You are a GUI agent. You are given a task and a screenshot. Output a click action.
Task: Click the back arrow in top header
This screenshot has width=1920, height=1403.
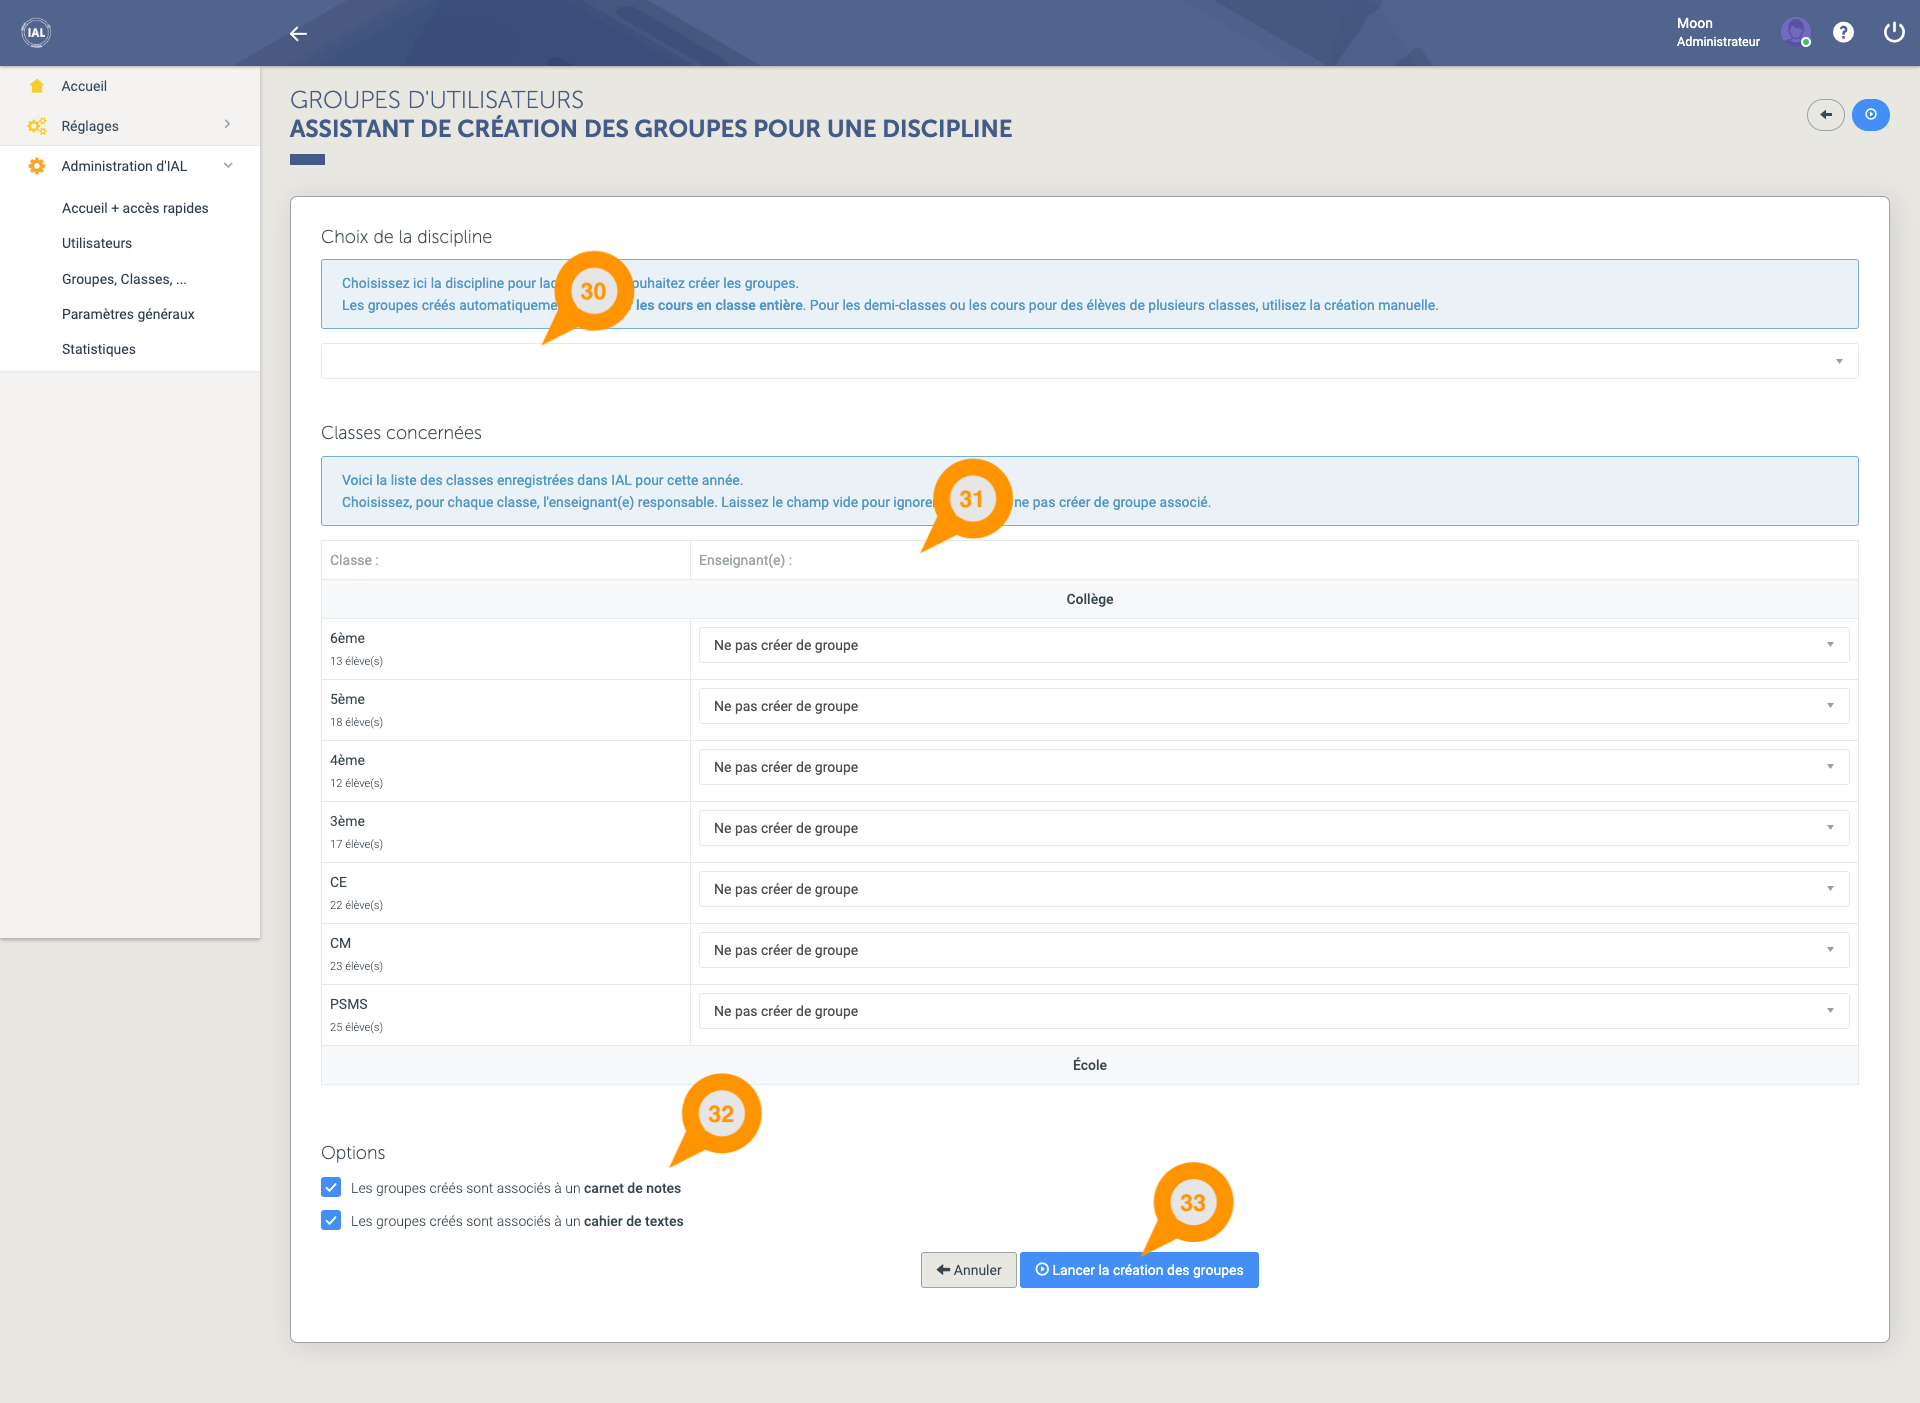[298, 33]
